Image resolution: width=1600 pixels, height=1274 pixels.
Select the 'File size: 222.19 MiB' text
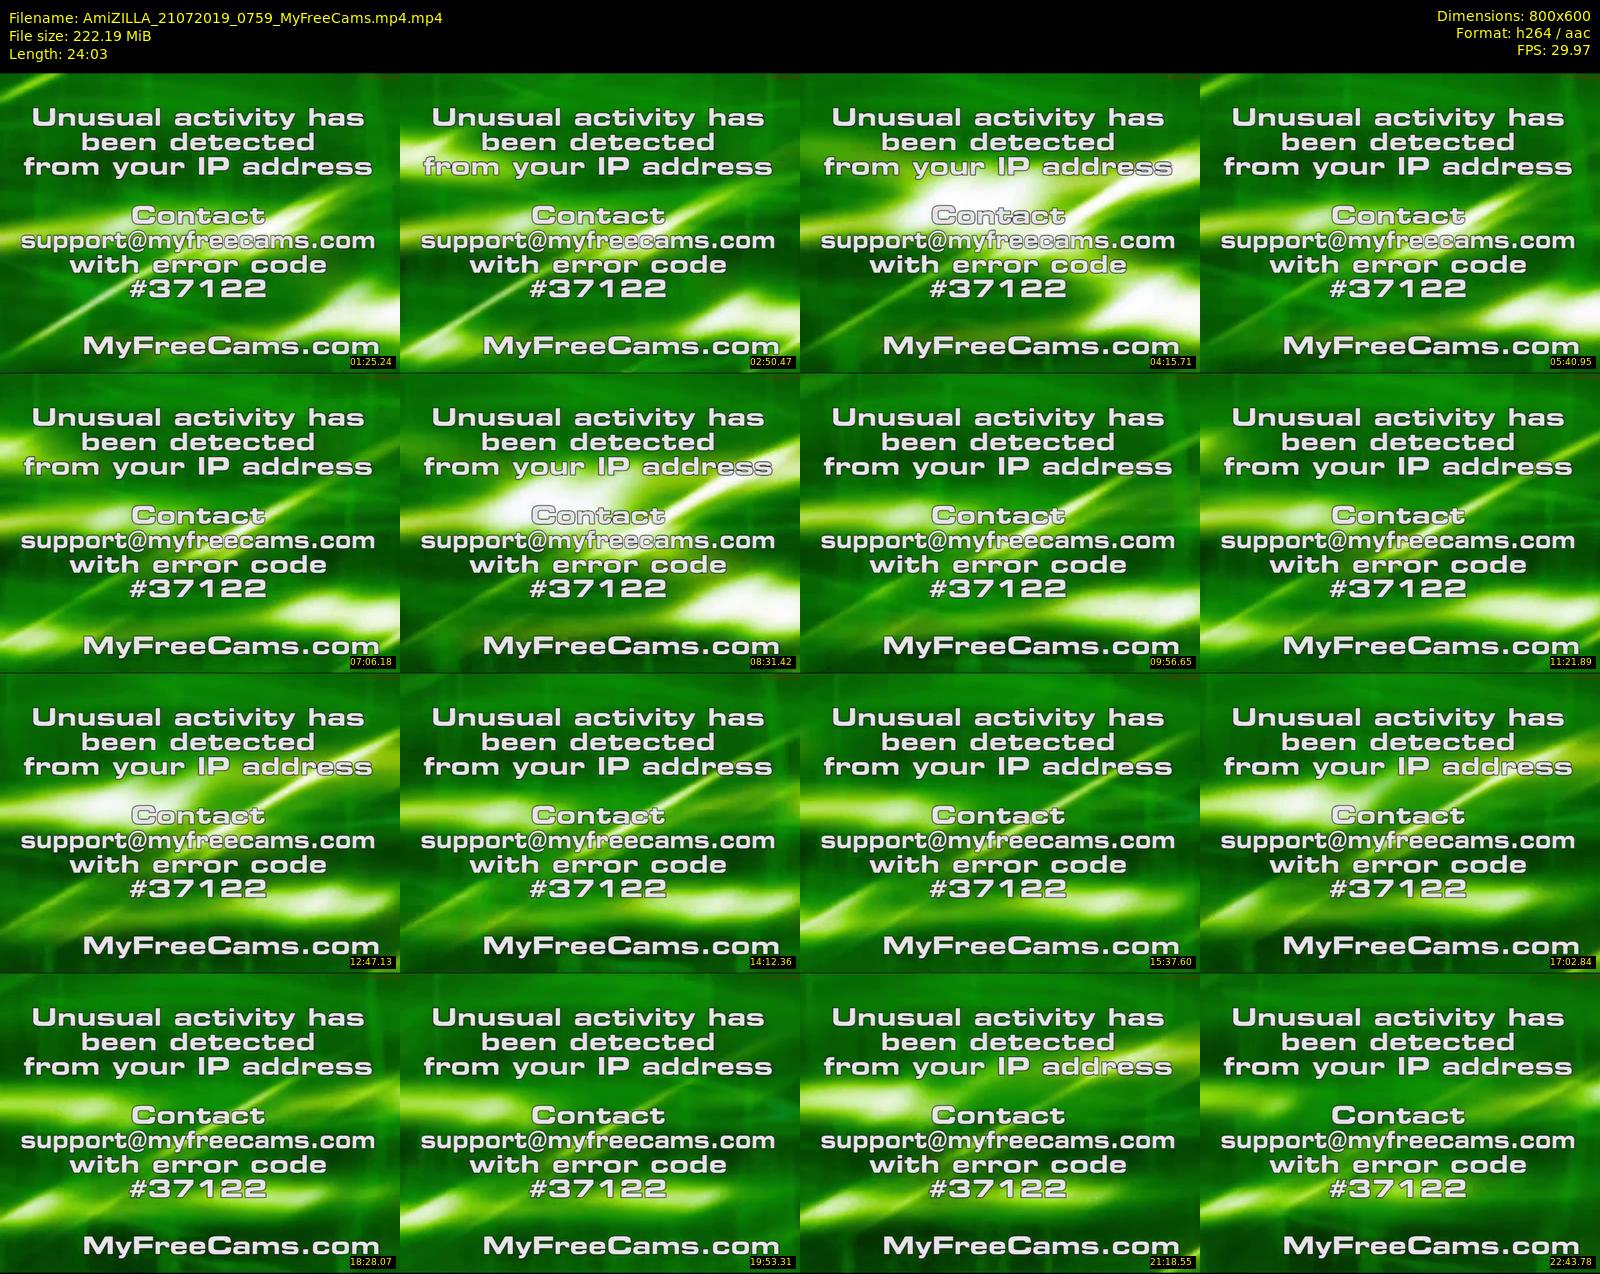(x=80, y=36)
